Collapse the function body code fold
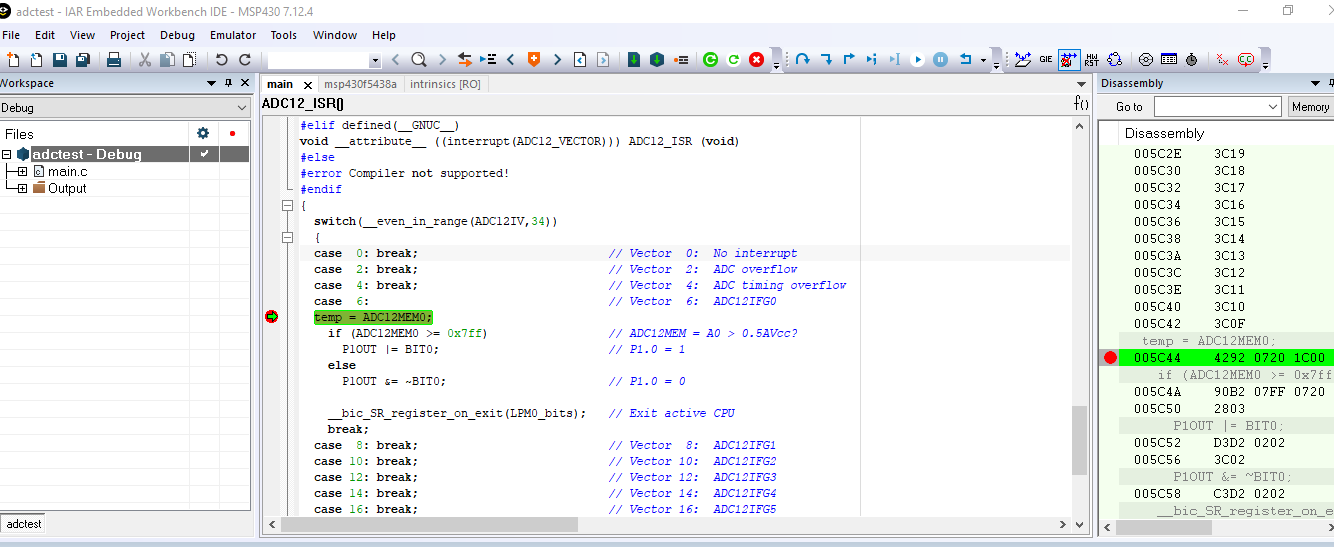1334x547 pixels. click(287, 205)
